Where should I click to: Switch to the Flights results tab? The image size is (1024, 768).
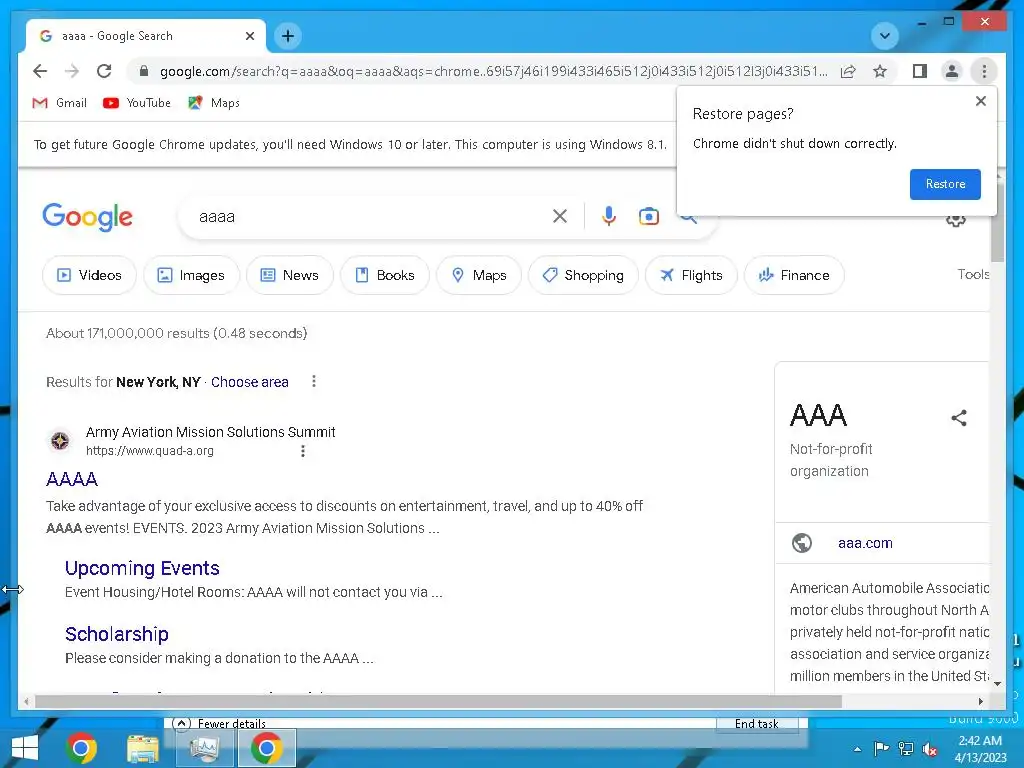(x=691, y=275)
